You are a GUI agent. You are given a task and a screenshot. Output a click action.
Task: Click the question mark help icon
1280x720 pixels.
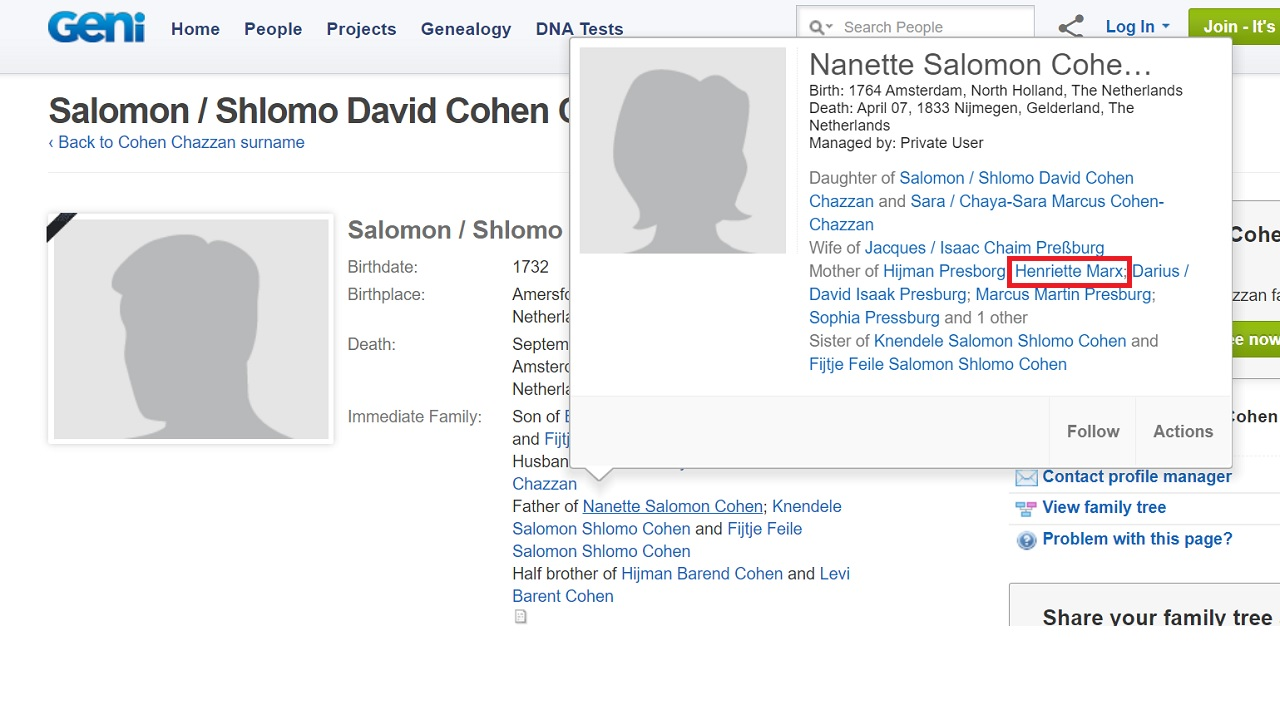point(1026,540)
